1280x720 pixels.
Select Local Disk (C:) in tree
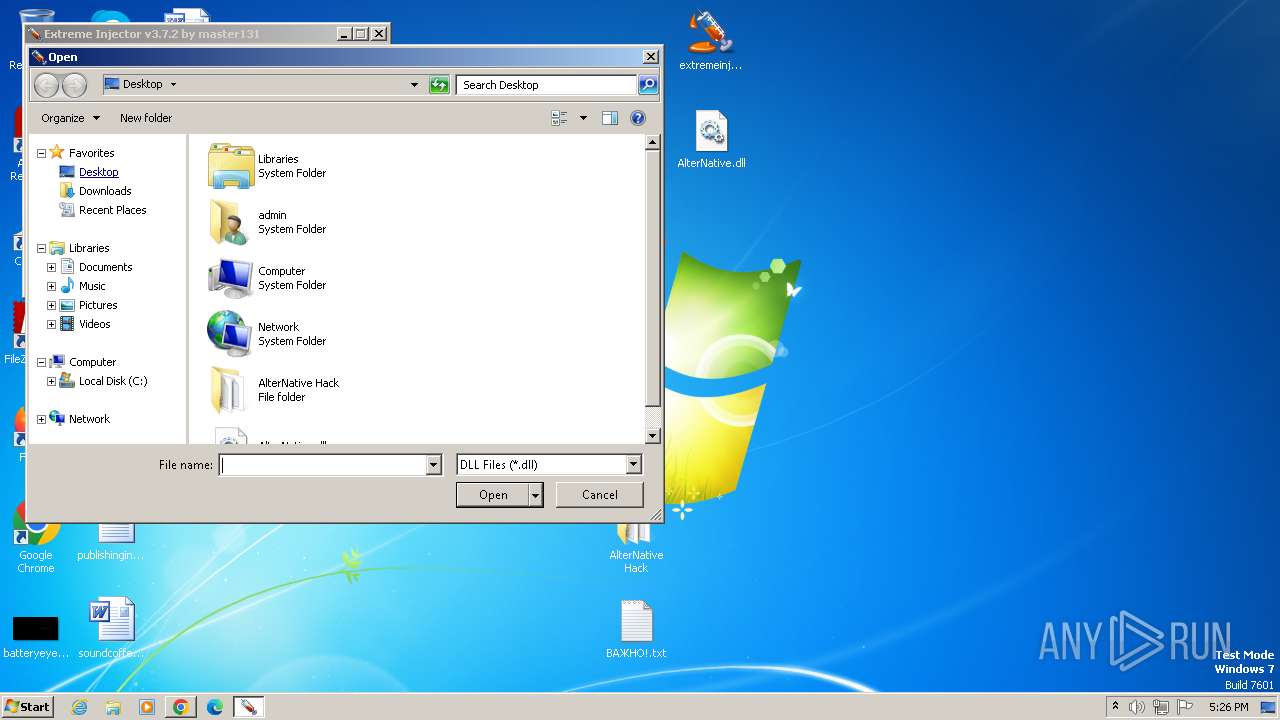(x=113, y=381)
